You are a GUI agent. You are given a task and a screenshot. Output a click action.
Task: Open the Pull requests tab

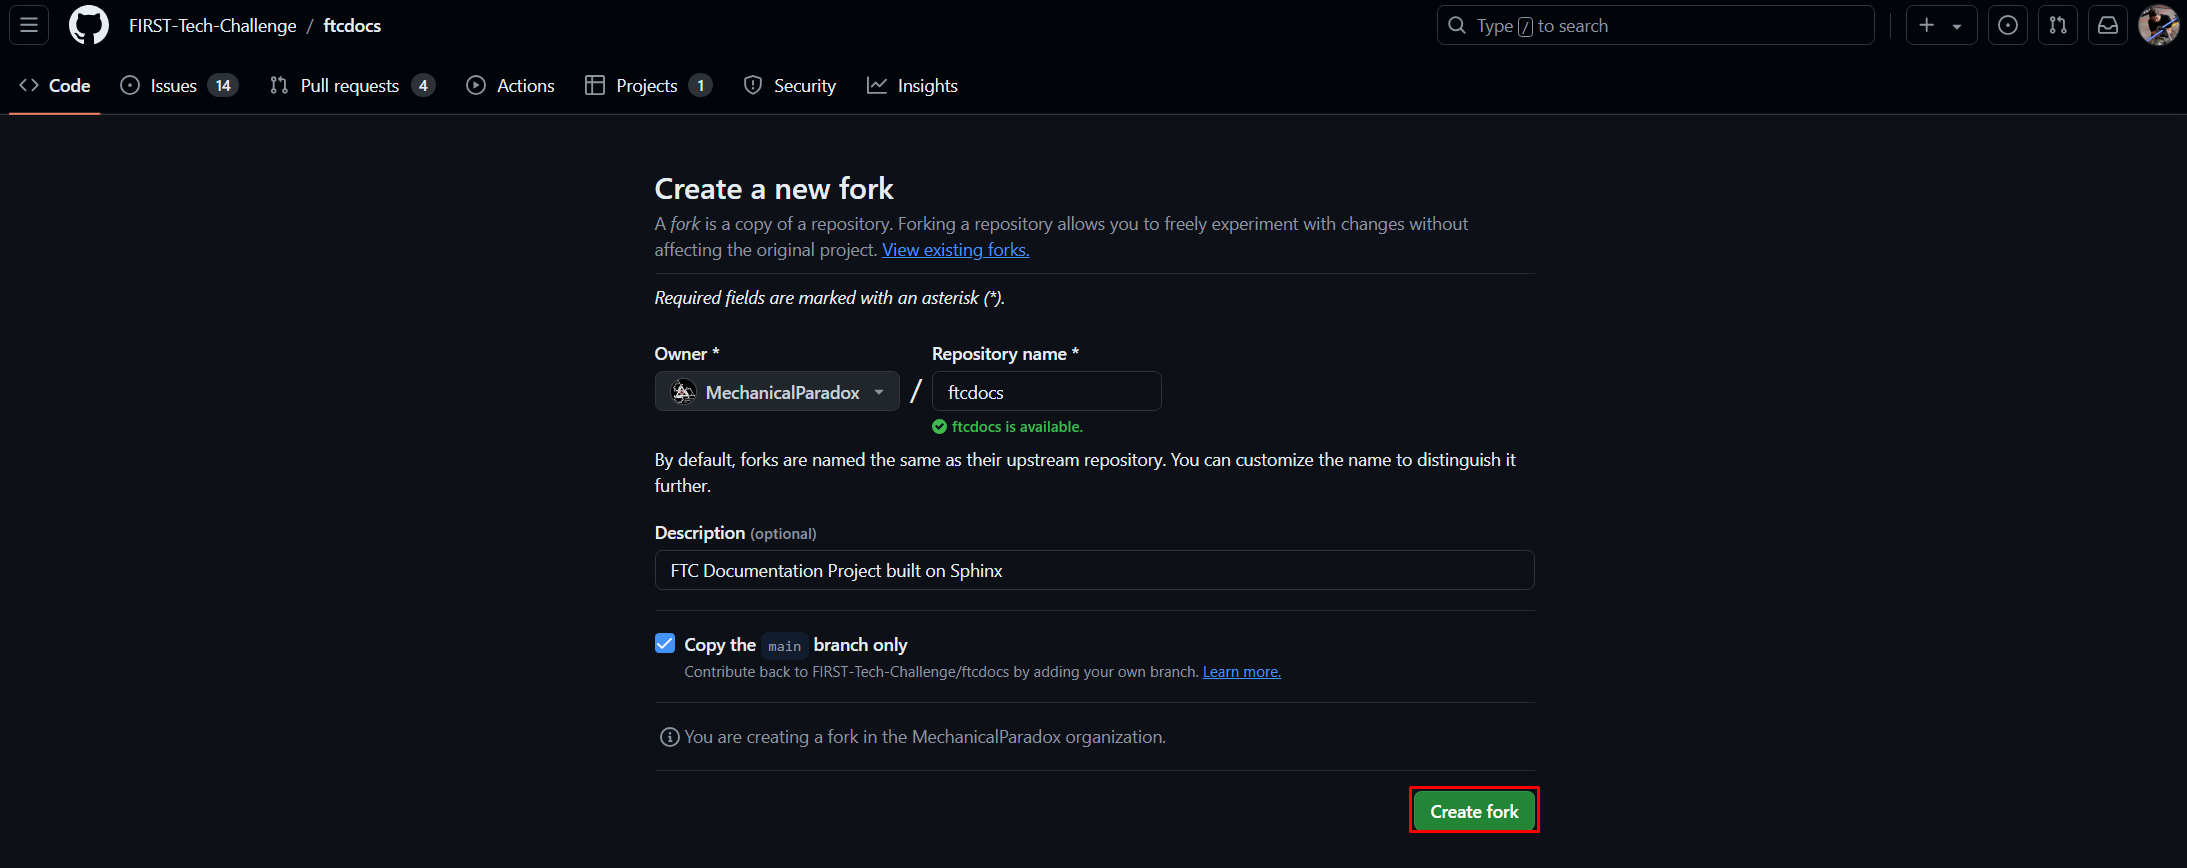351,86
